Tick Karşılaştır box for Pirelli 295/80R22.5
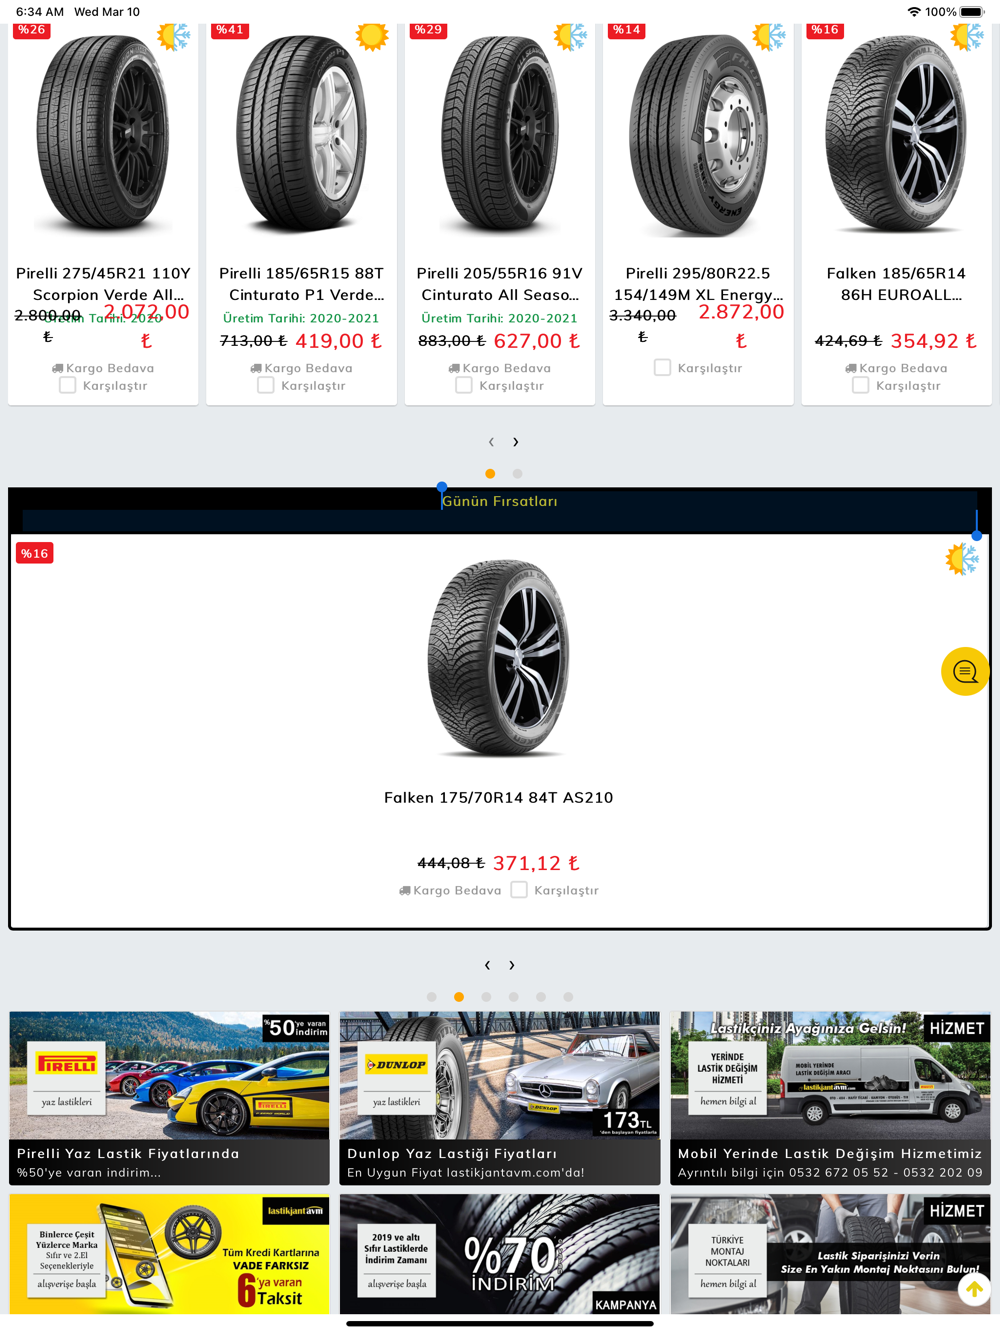The width and height of the screenshot is (1000, 1334). click(662, 367)
